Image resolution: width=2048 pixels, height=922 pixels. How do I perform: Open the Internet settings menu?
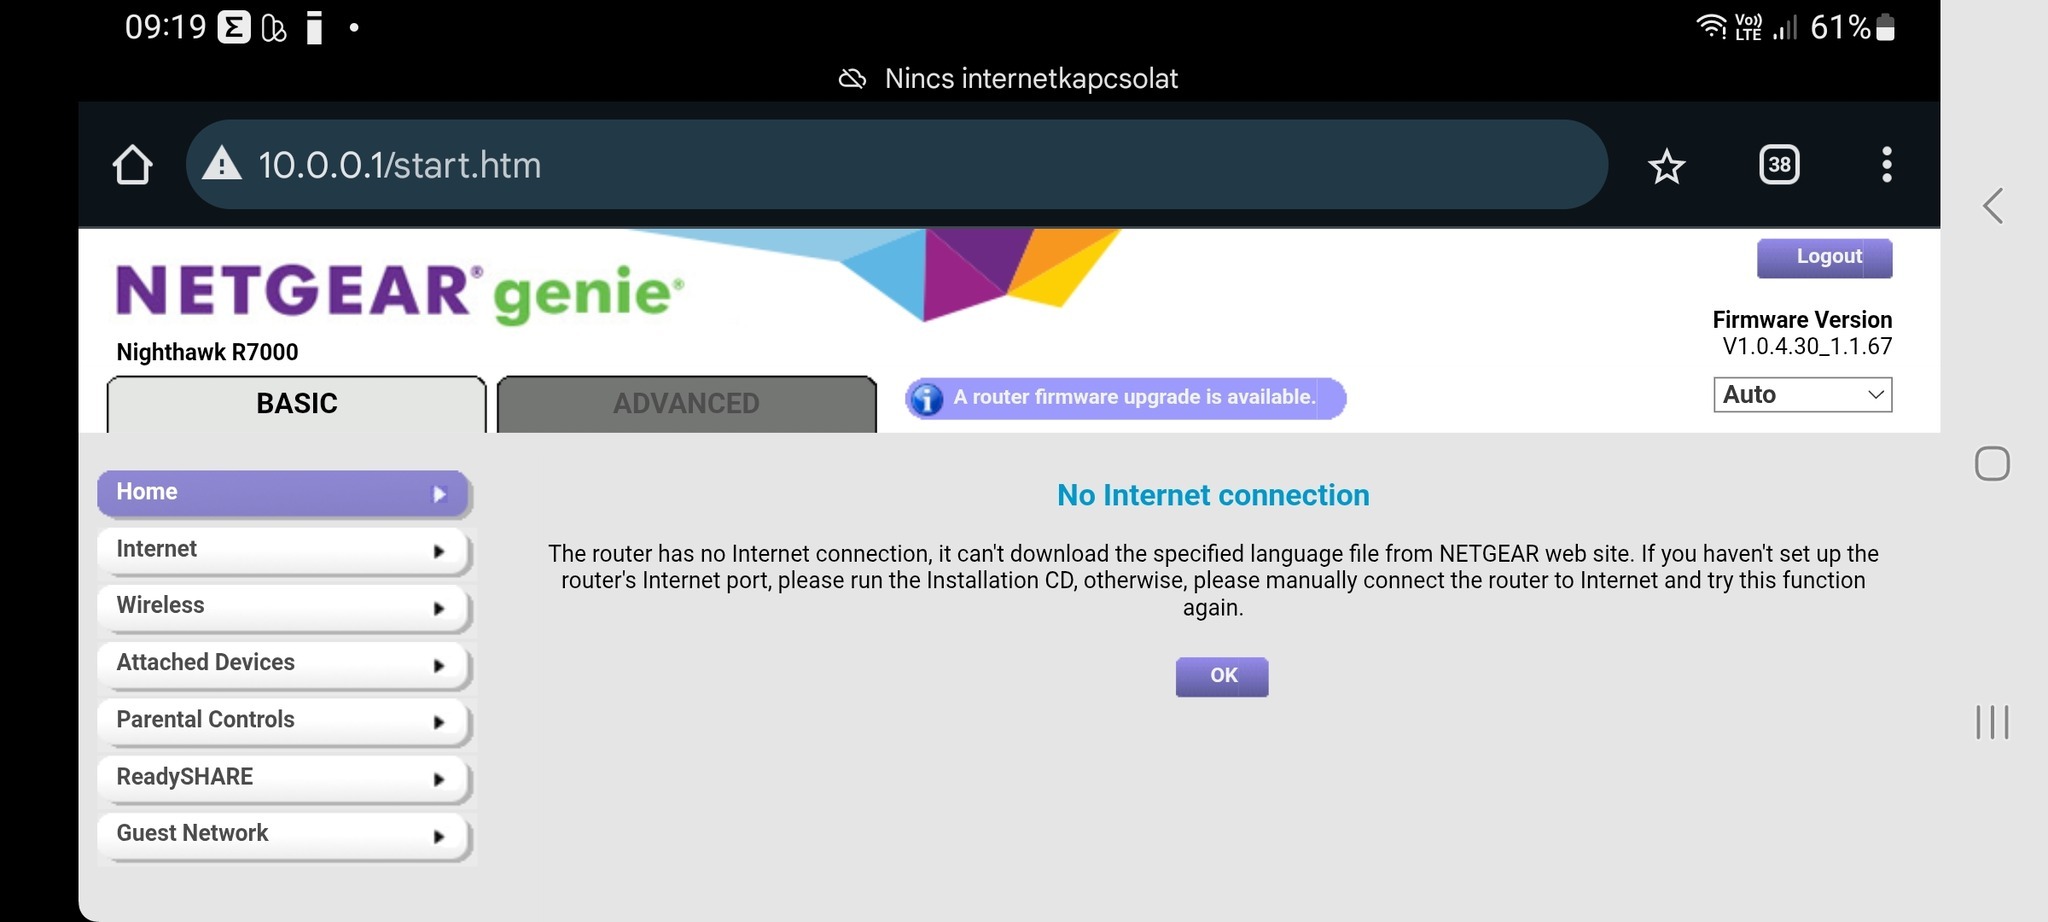(x=284, y=551)
